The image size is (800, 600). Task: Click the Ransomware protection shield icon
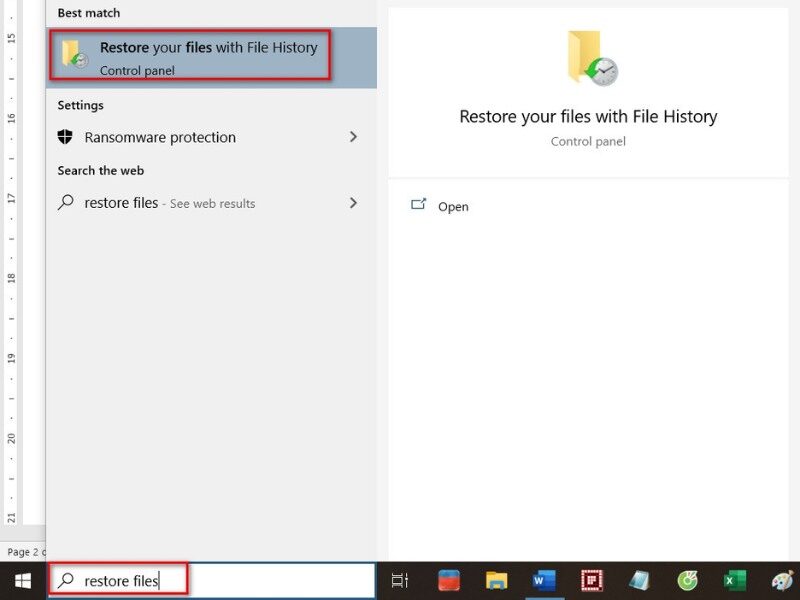[62, 137]
